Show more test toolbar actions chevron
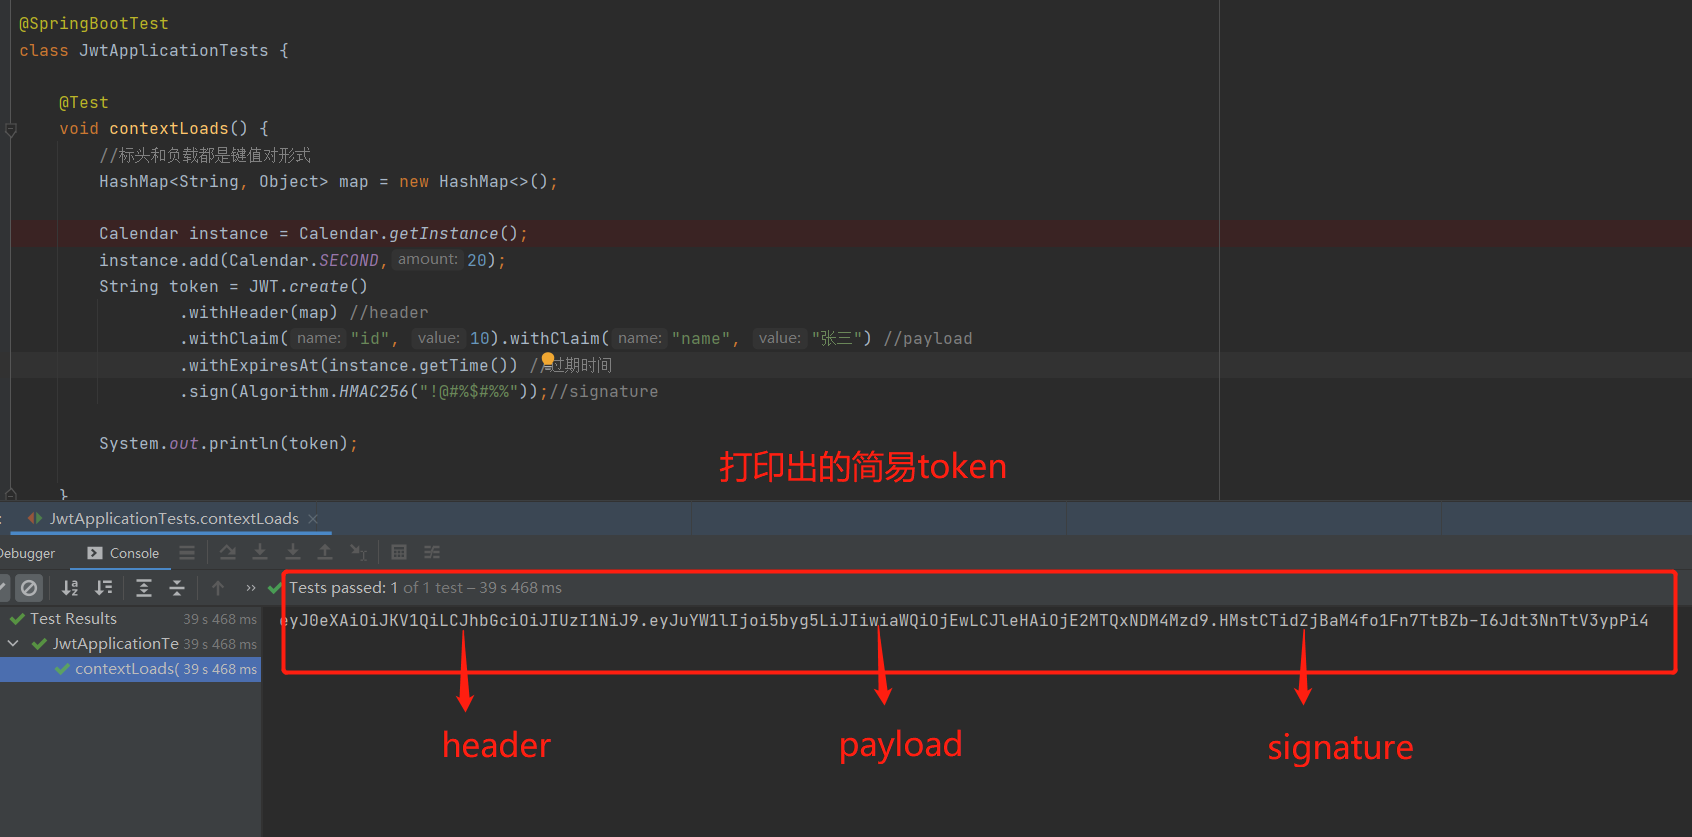The image size is (1692, 837). point(251,588)
